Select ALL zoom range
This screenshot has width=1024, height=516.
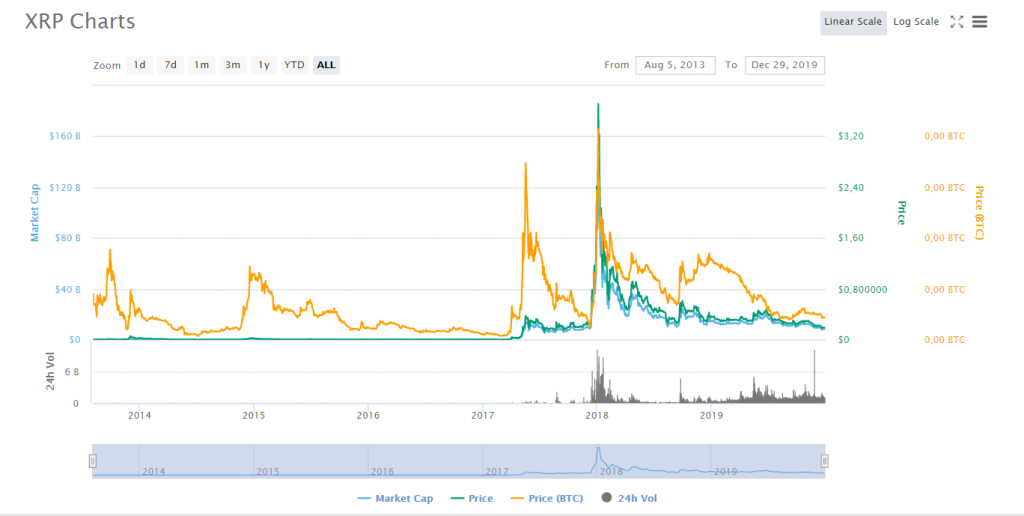326,65
